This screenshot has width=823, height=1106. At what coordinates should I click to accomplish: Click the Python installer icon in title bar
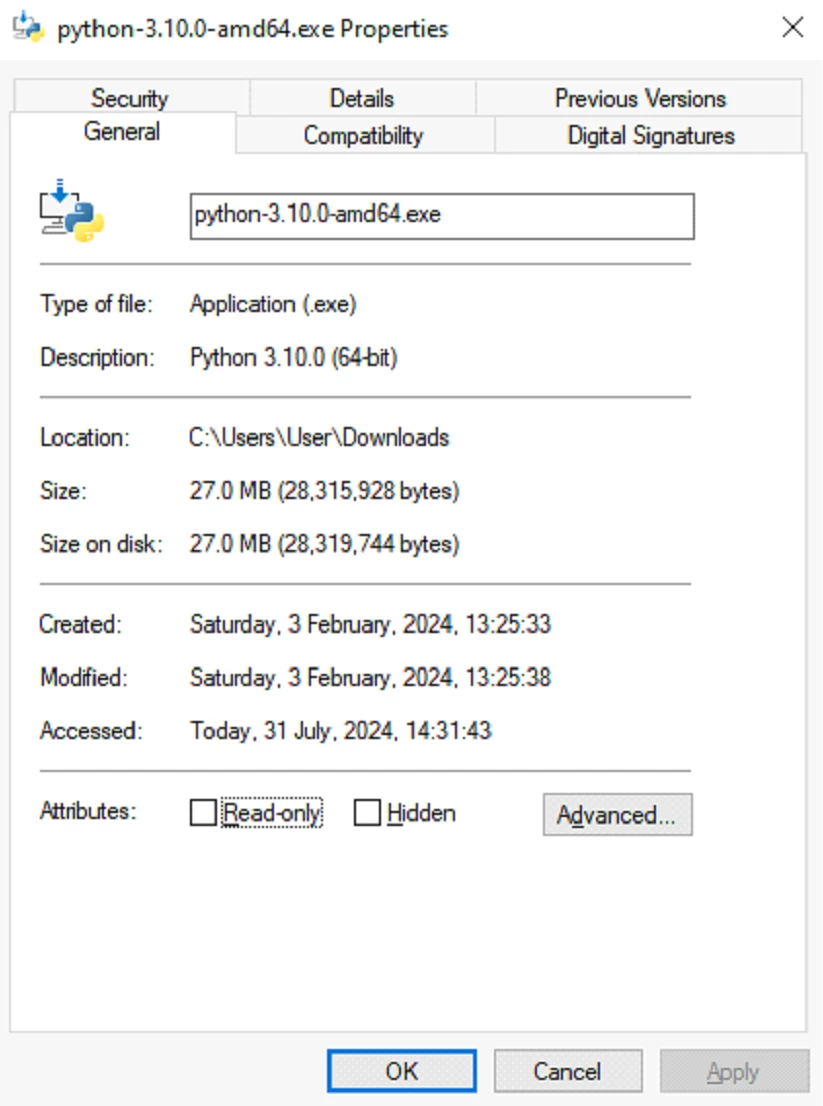point(28,28)
